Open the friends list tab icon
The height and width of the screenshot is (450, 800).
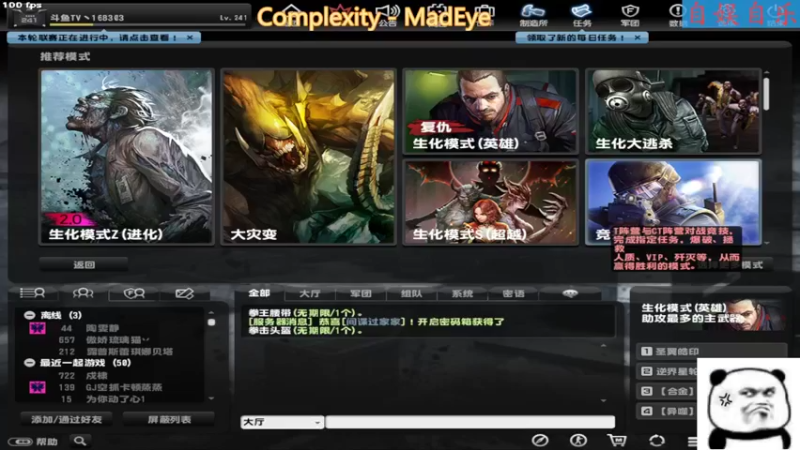32,293
